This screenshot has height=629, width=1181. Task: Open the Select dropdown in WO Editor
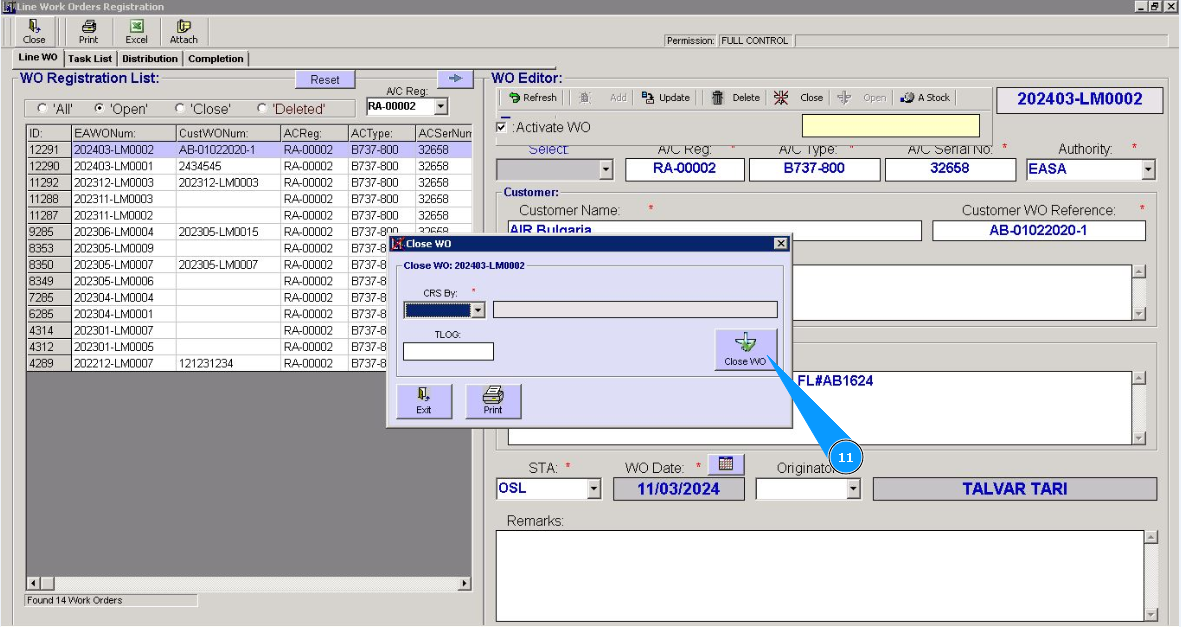click(606, 169)
